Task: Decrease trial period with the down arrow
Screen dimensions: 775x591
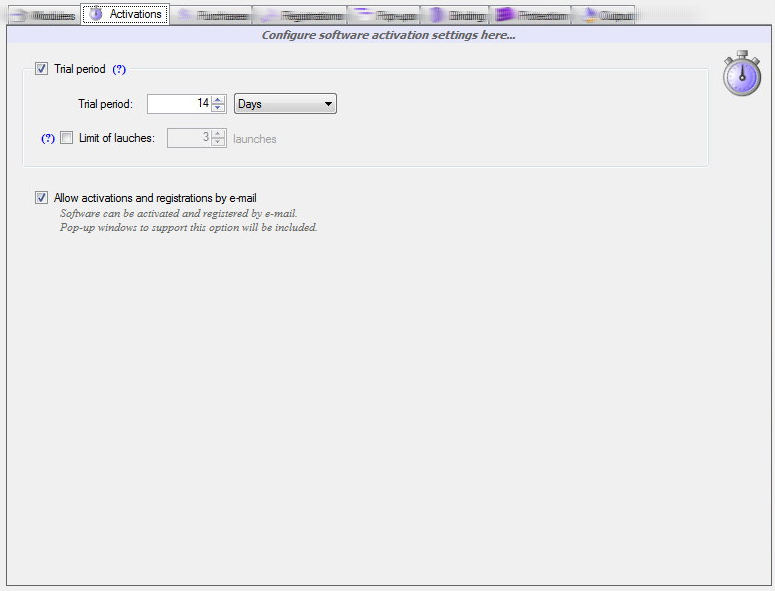Action: (218, 108)
